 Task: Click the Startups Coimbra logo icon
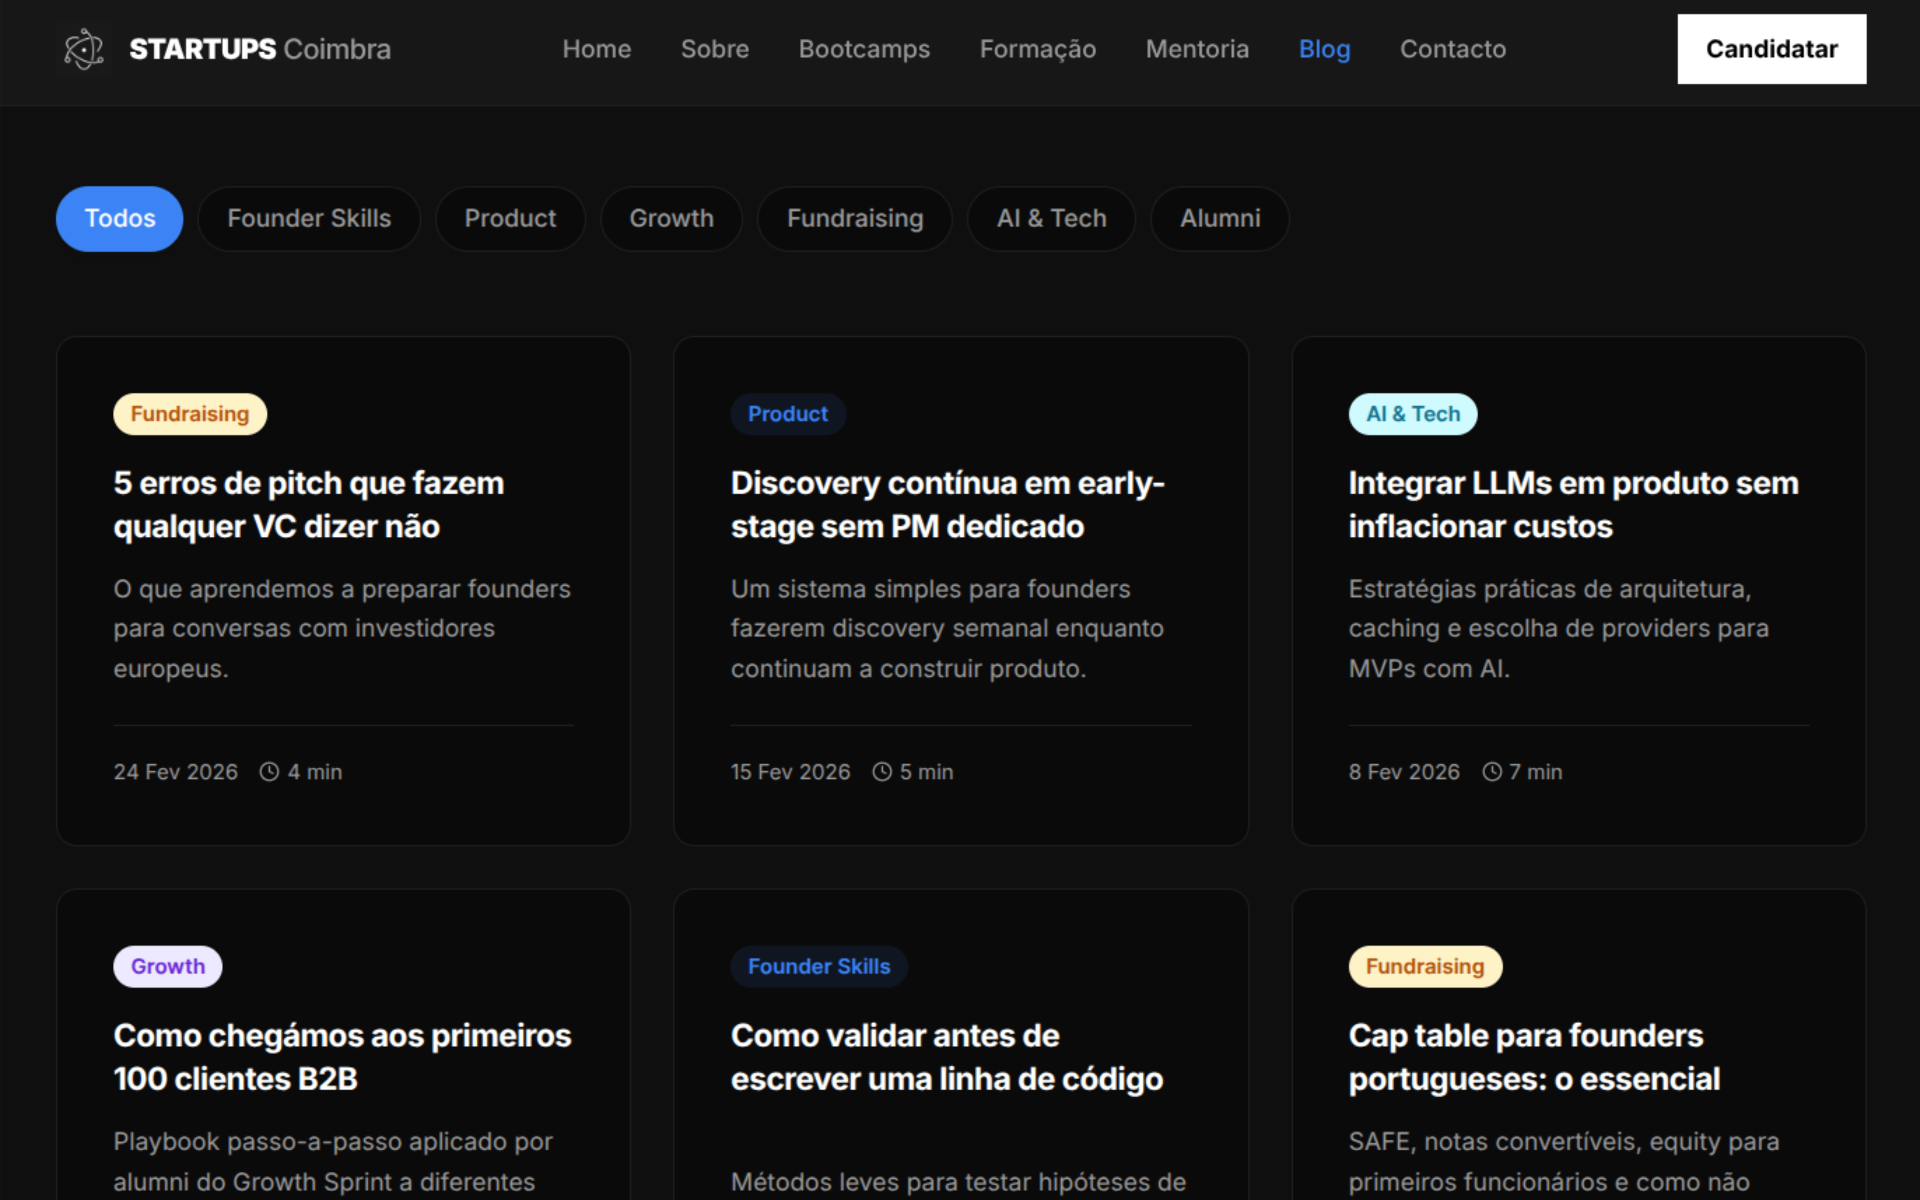coord(84,49)
